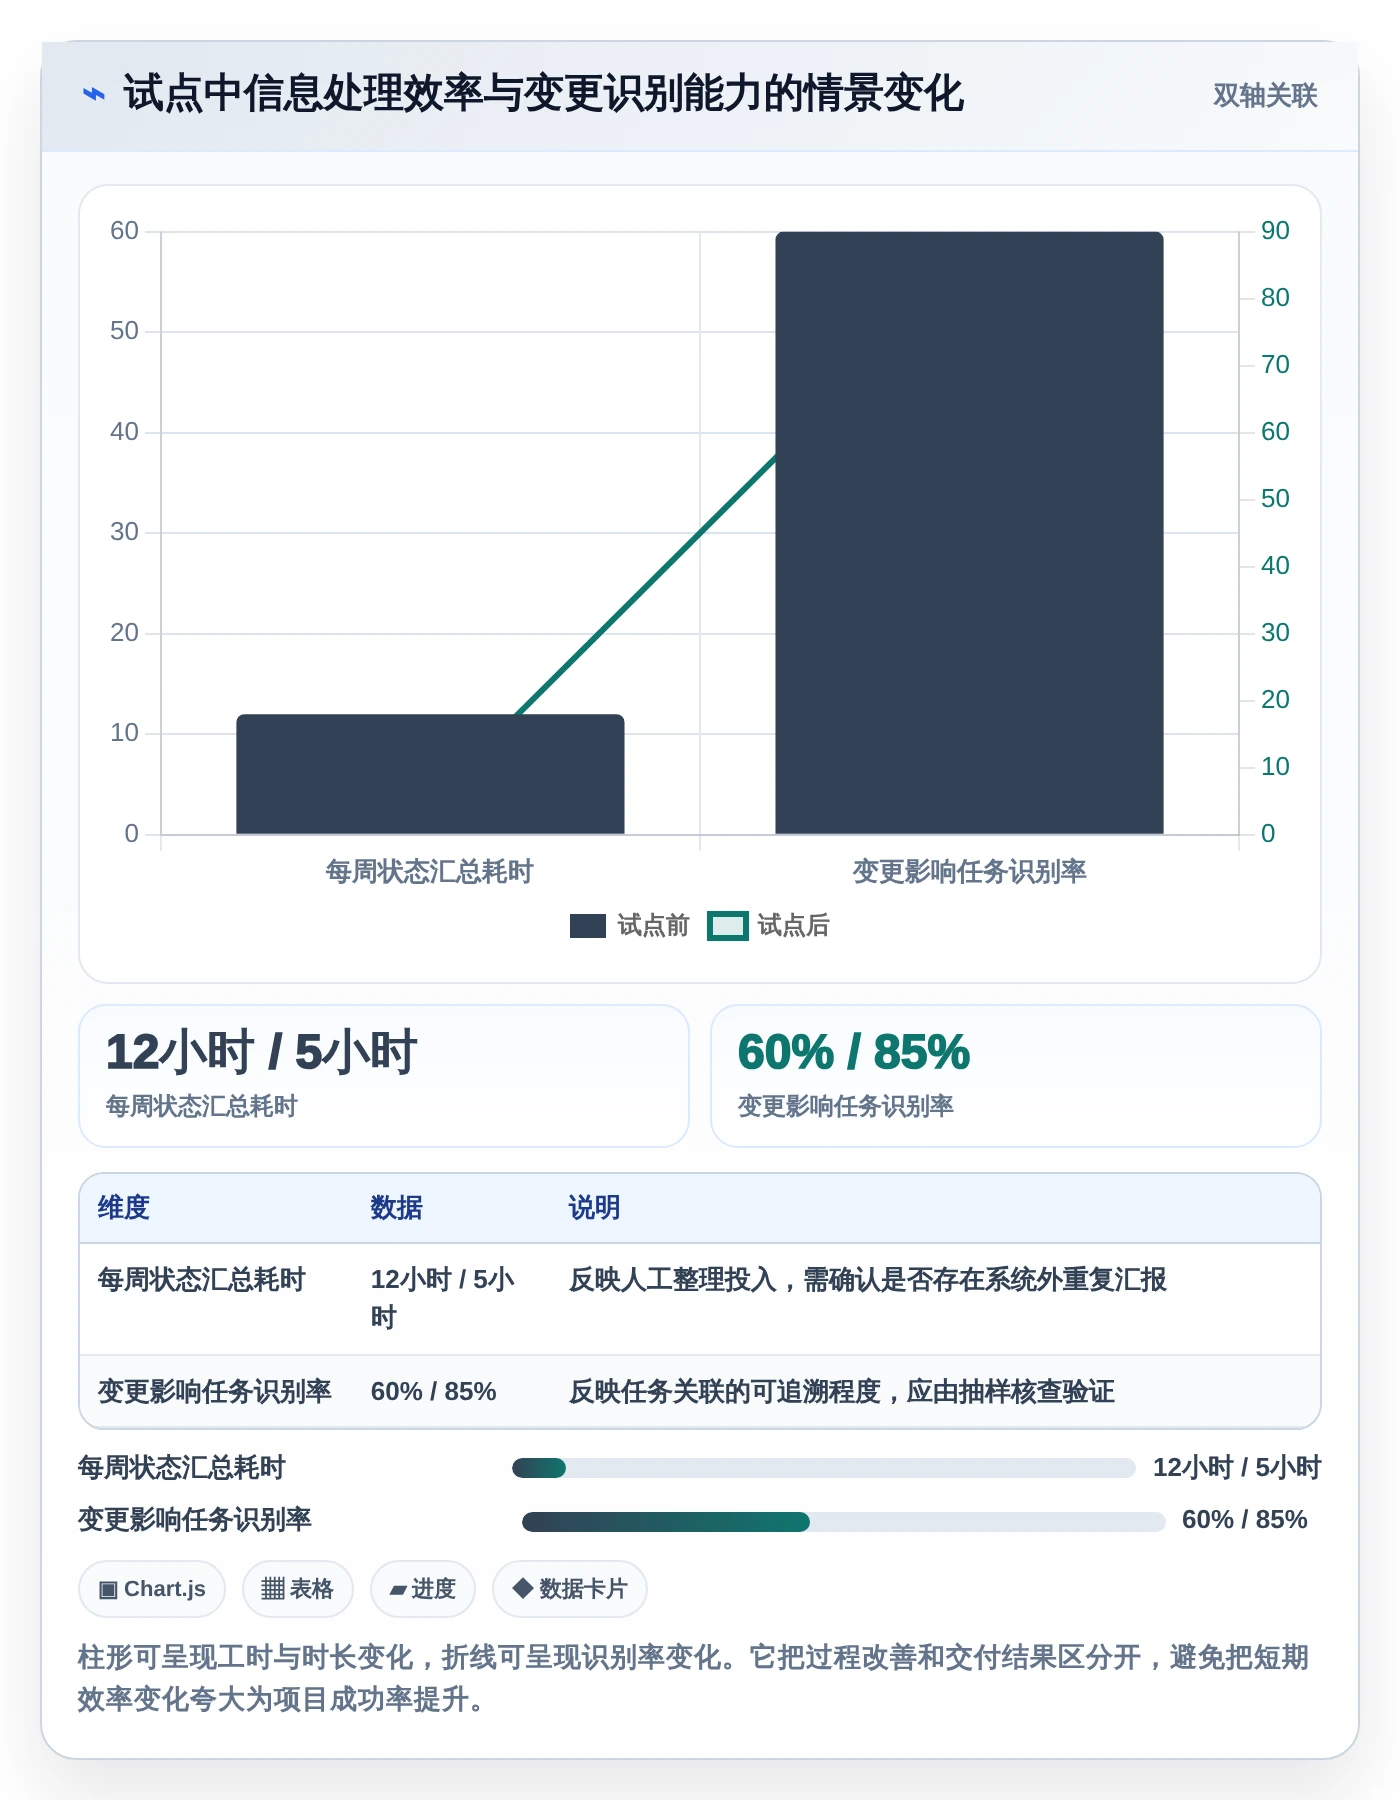Click the 双轴关联 label in the header
The height and width of the screenshot is (1800, 1400).
coord(1265,95)
